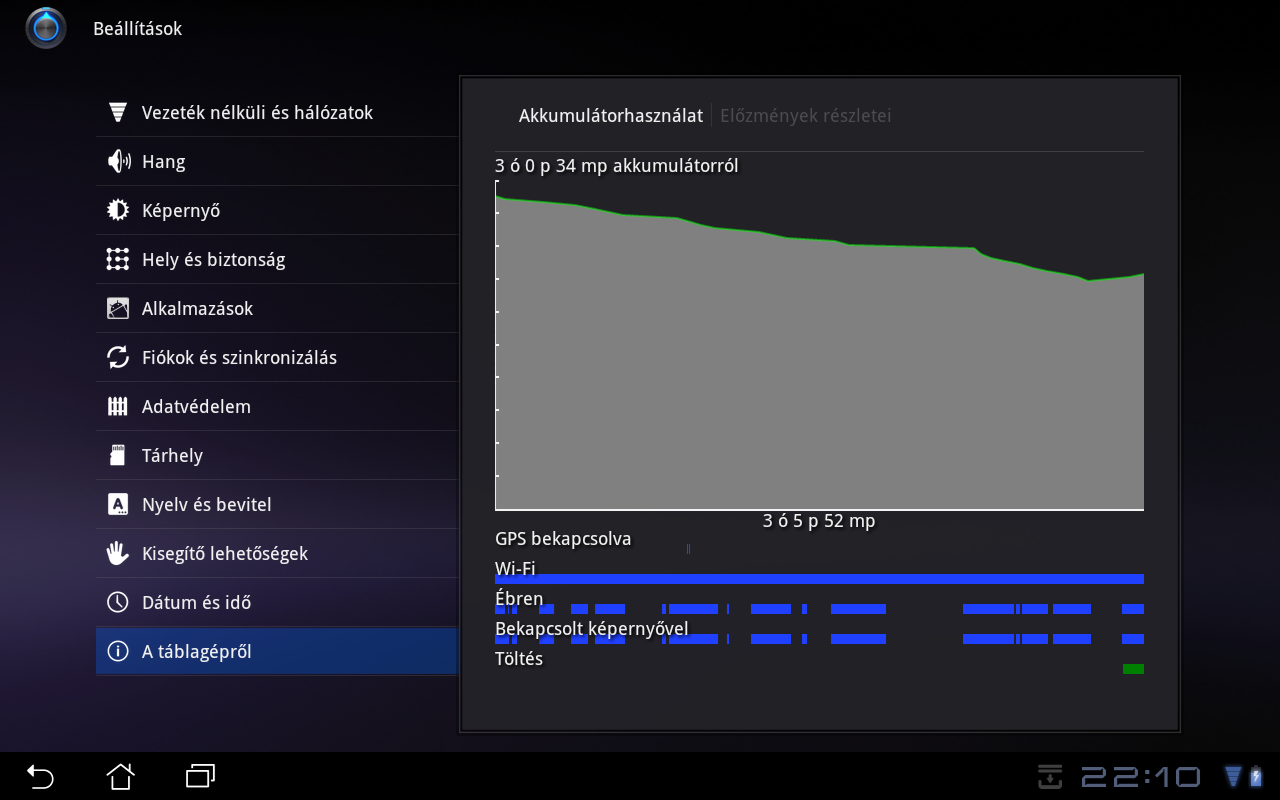Viewport: 1280px width, 800px height.
Task: Go to the Home screen
Action: pos(120,776)
